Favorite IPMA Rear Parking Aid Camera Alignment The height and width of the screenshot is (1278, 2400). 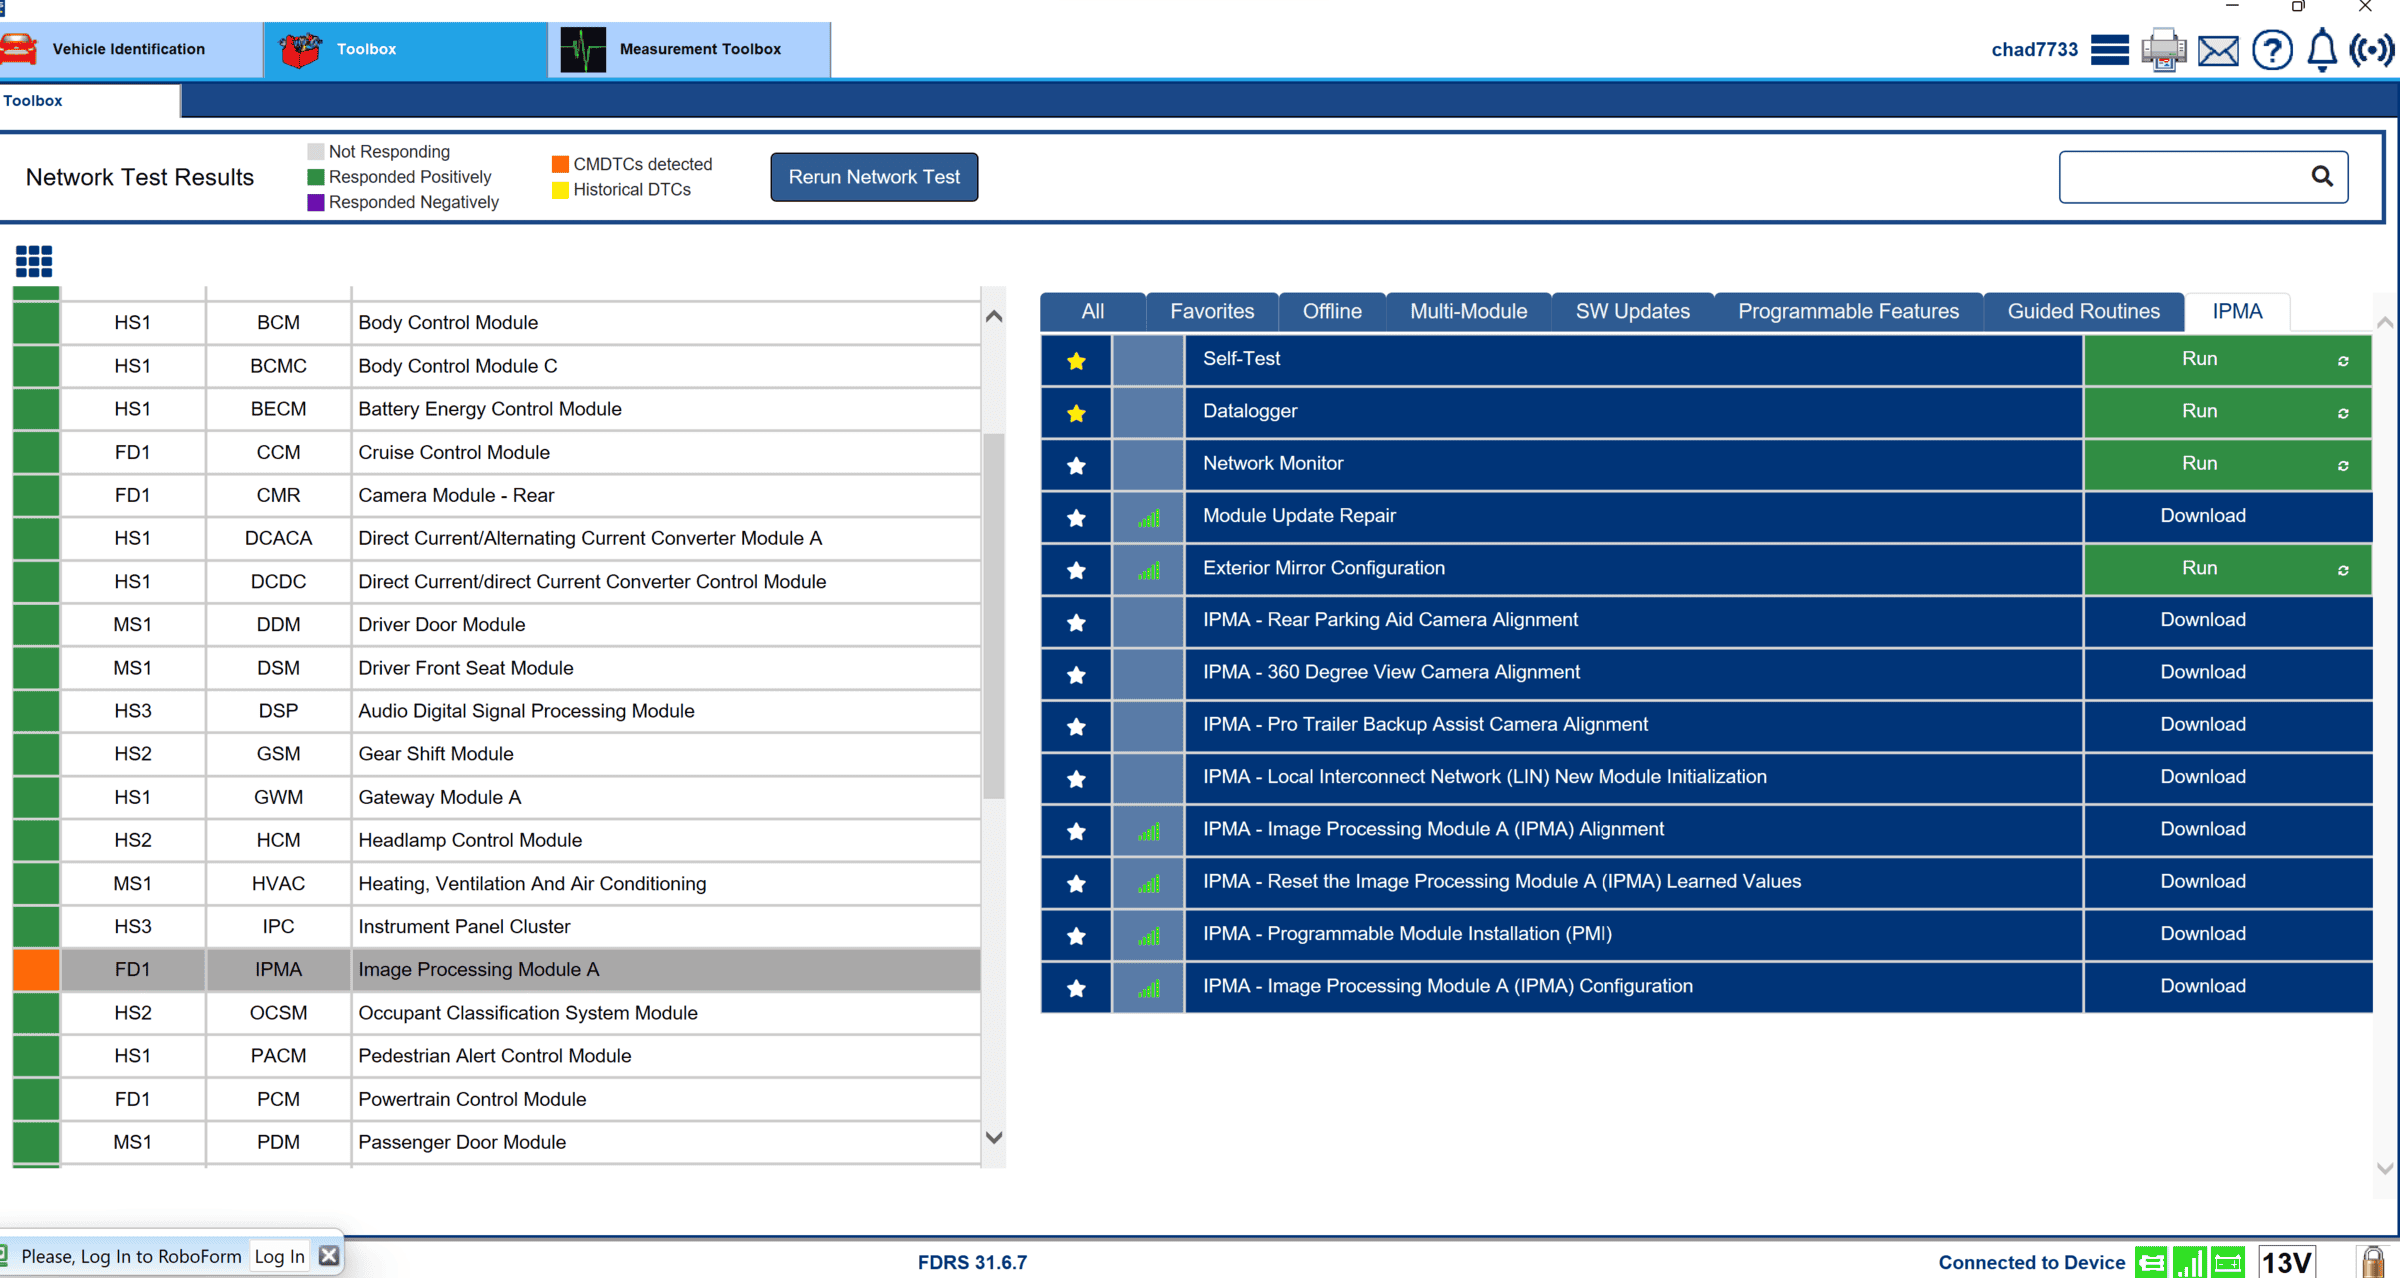click(1076, 622)
